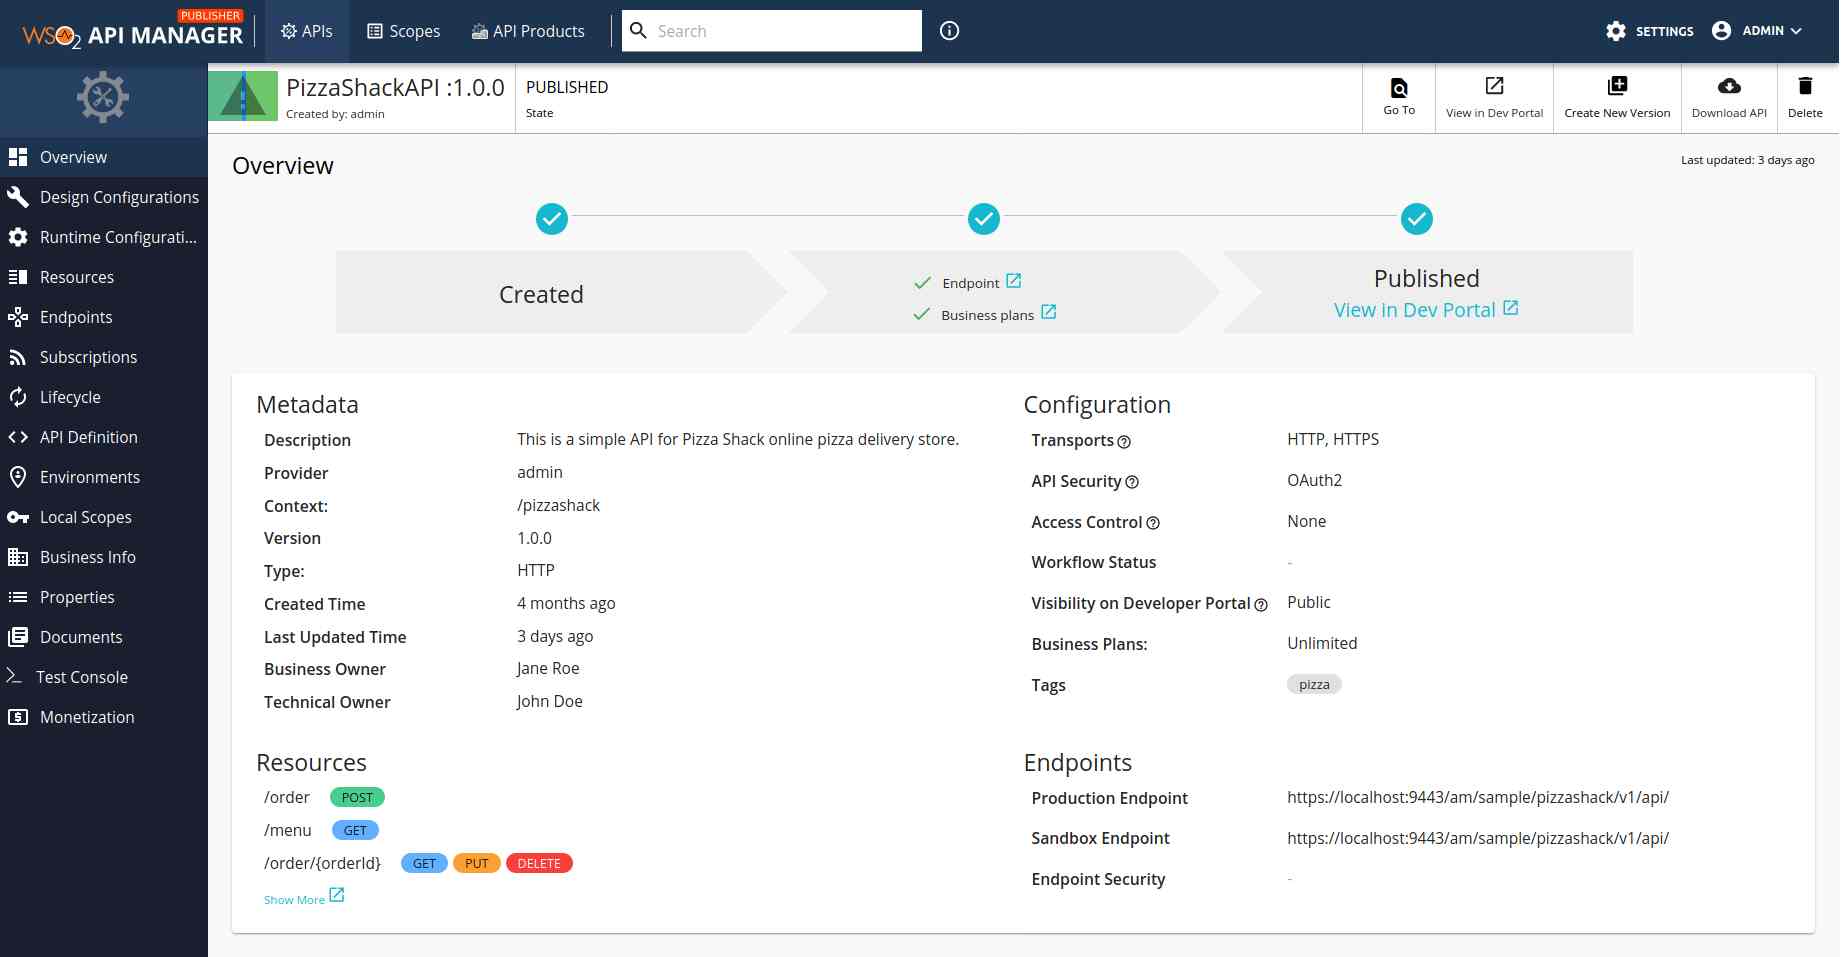The width and height of the screenshot is (1844, 957).
Task: Click the large gear logo in sidebar
Action: tap(103, 98)
